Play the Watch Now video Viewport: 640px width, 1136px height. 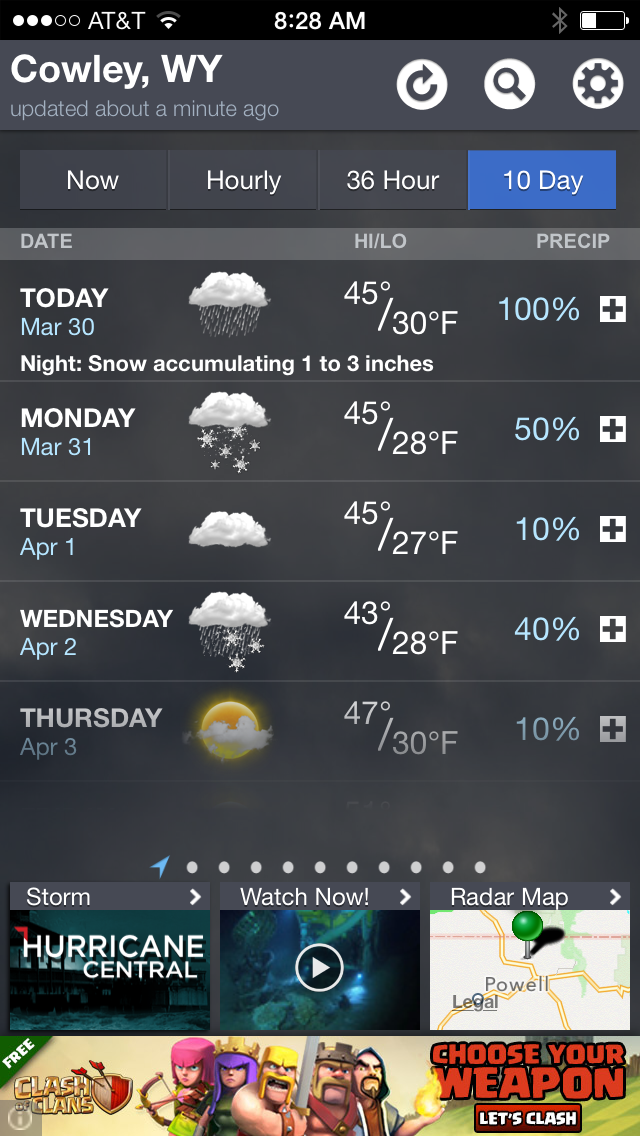320,967
